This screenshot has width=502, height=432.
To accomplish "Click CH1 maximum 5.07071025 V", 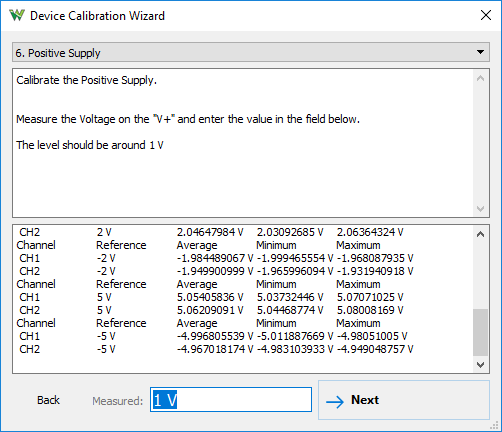I will [x=370, y=297].
